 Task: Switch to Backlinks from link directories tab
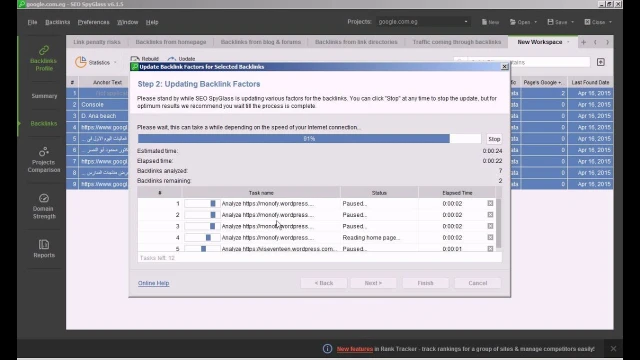click(356, 42)
